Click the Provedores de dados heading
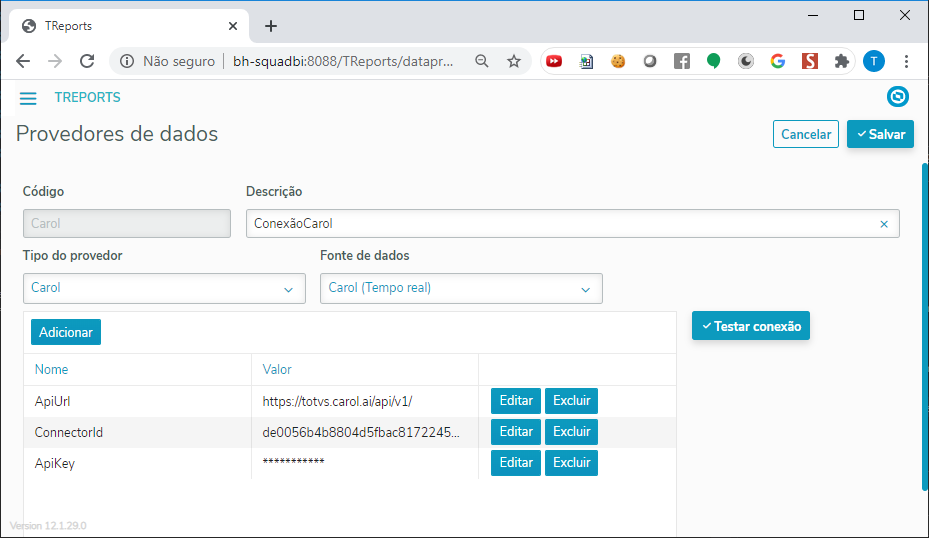929x538 pixels. [x=117, y=133]
